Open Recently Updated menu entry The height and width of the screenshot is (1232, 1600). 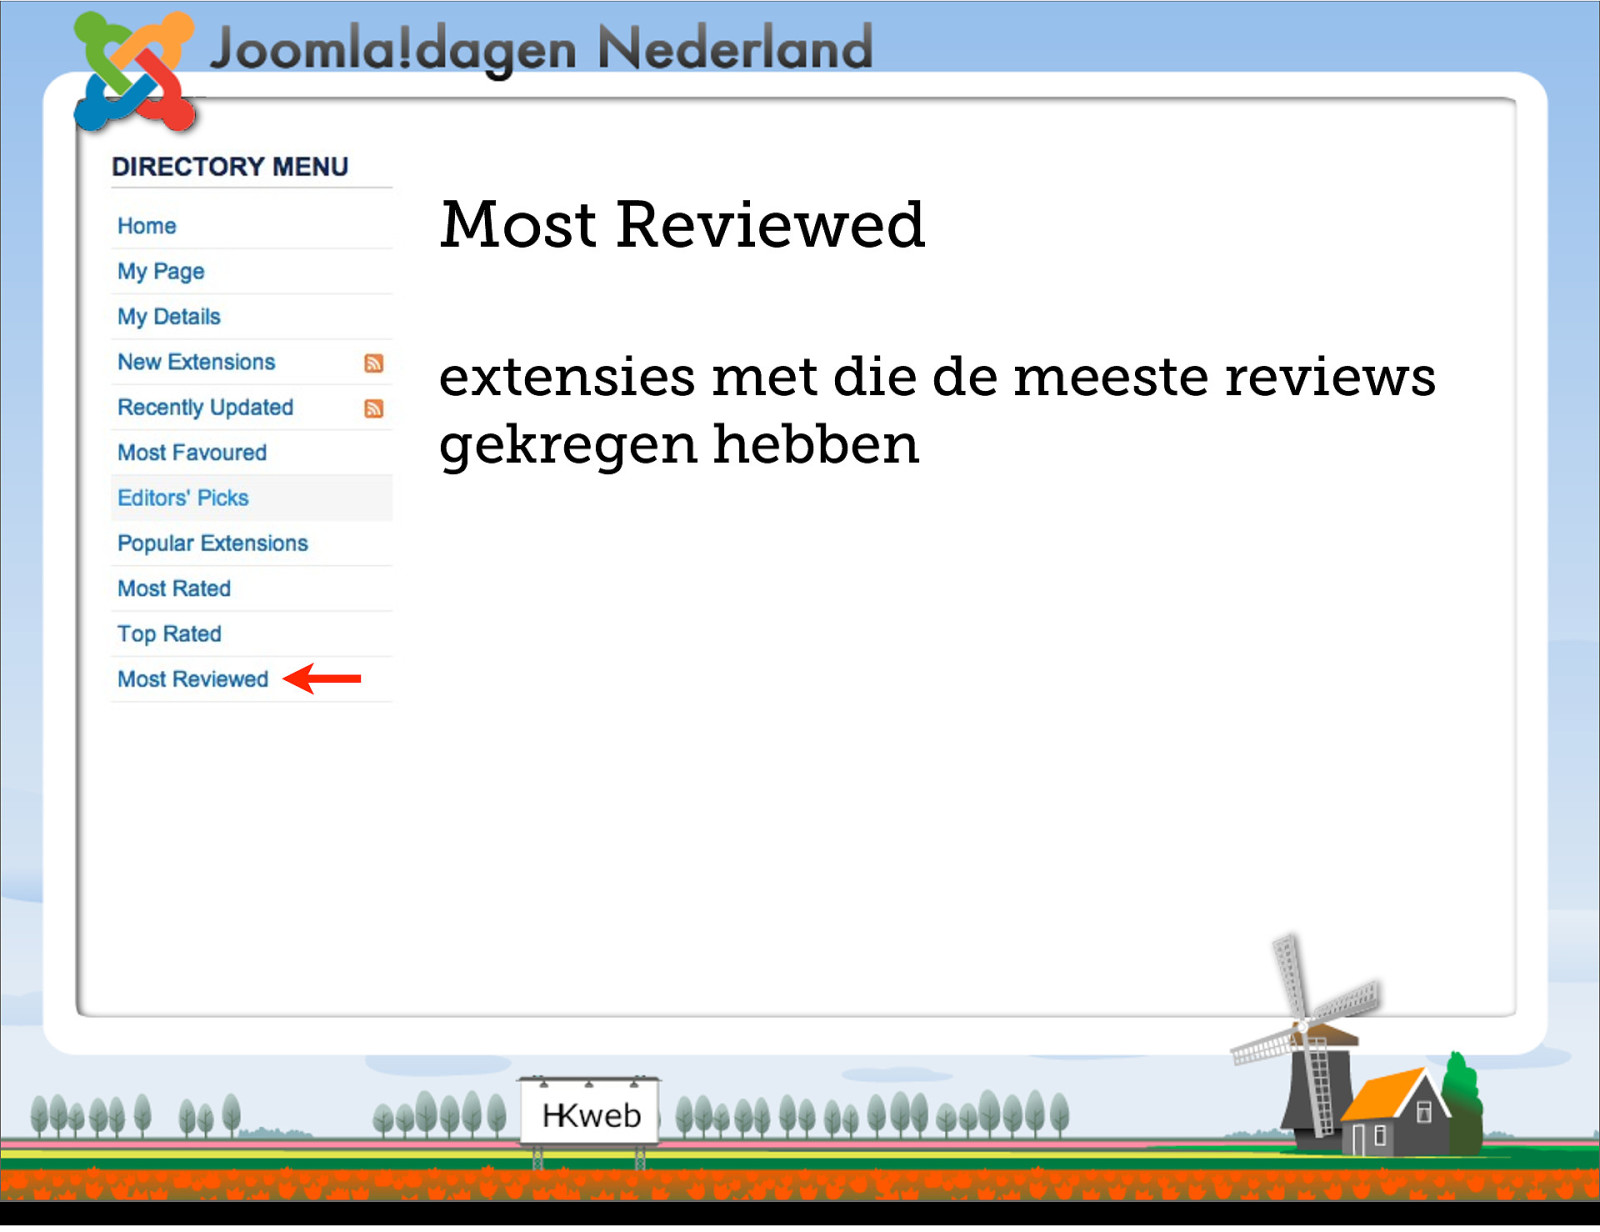206,408
